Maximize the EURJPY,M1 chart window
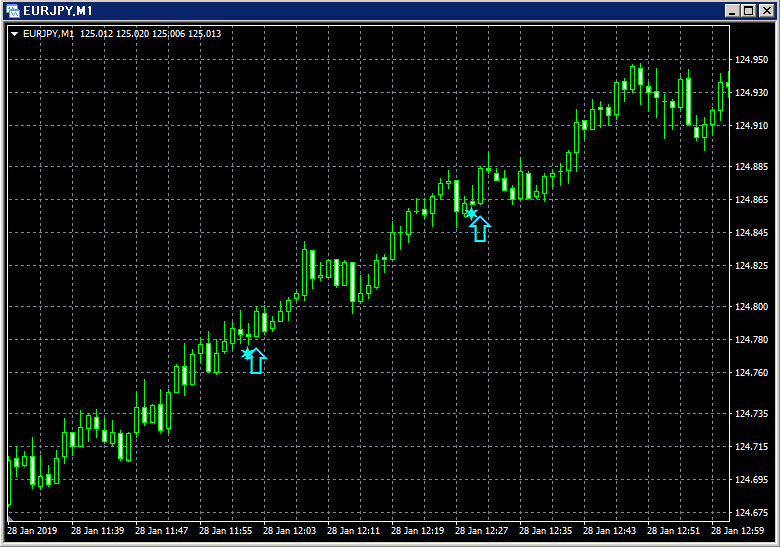Image resolution: width=780 pixels, height=547 pixels. point(748,10)
